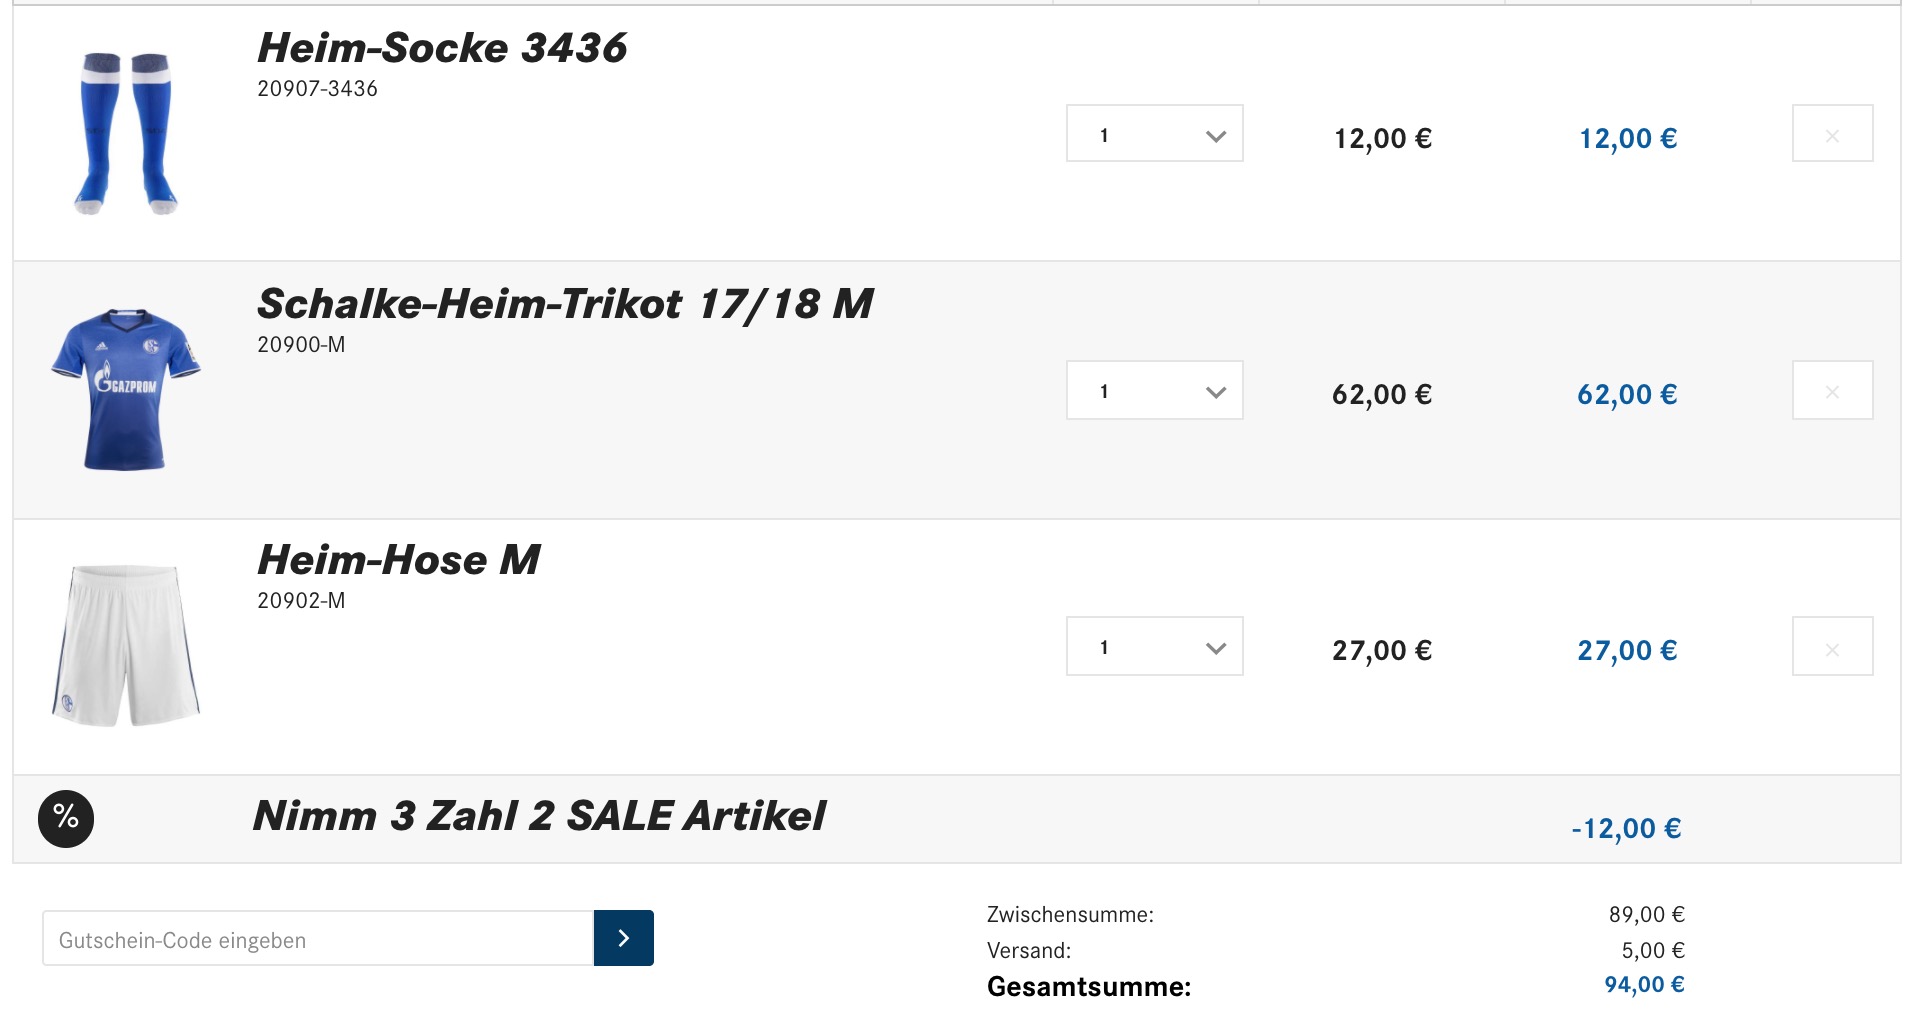Remove Heim-Socke 3436 from cart
The width and height of the screenshot is (1914, 1014).
pyautogui.click(x=1832, y=134)
